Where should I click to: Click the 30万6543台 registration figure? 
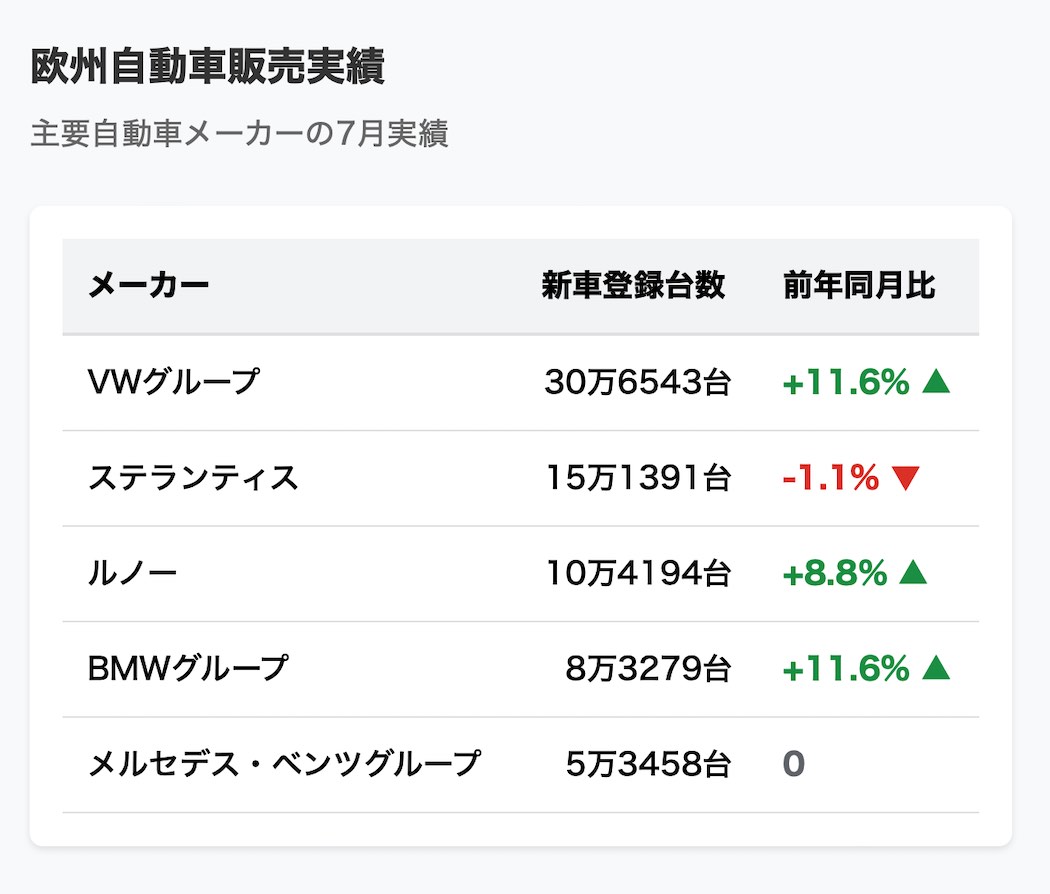coord(638,382)
